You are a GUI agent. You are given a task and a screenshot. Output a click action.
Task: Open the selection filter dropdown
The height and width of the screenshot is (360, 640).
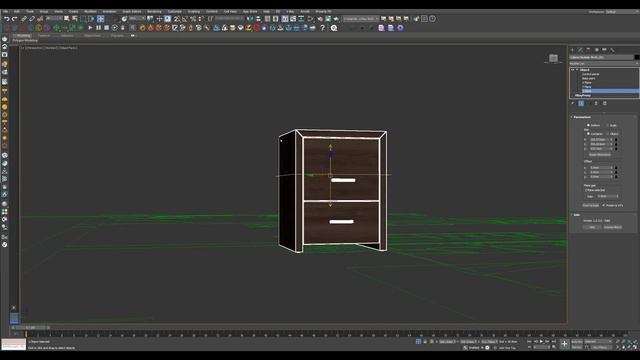pyautogui.click(x=54, y=19)
